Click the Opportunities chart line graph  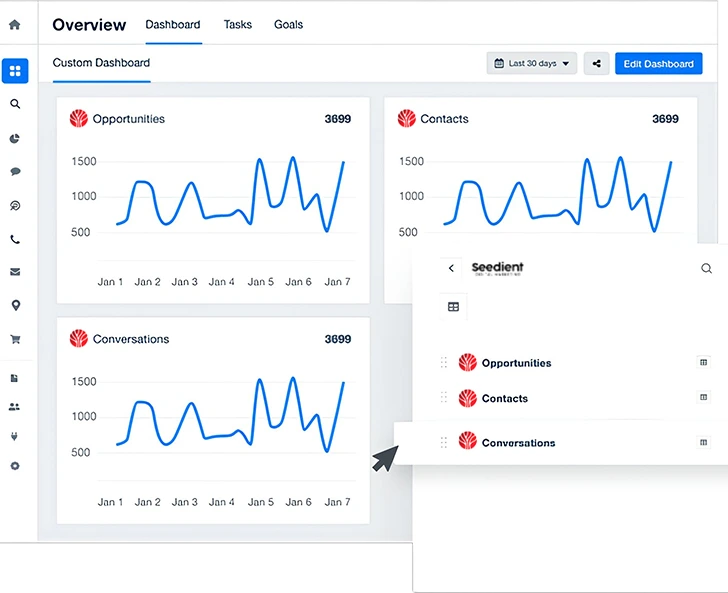pyautogui.click(x=230, y=194)
